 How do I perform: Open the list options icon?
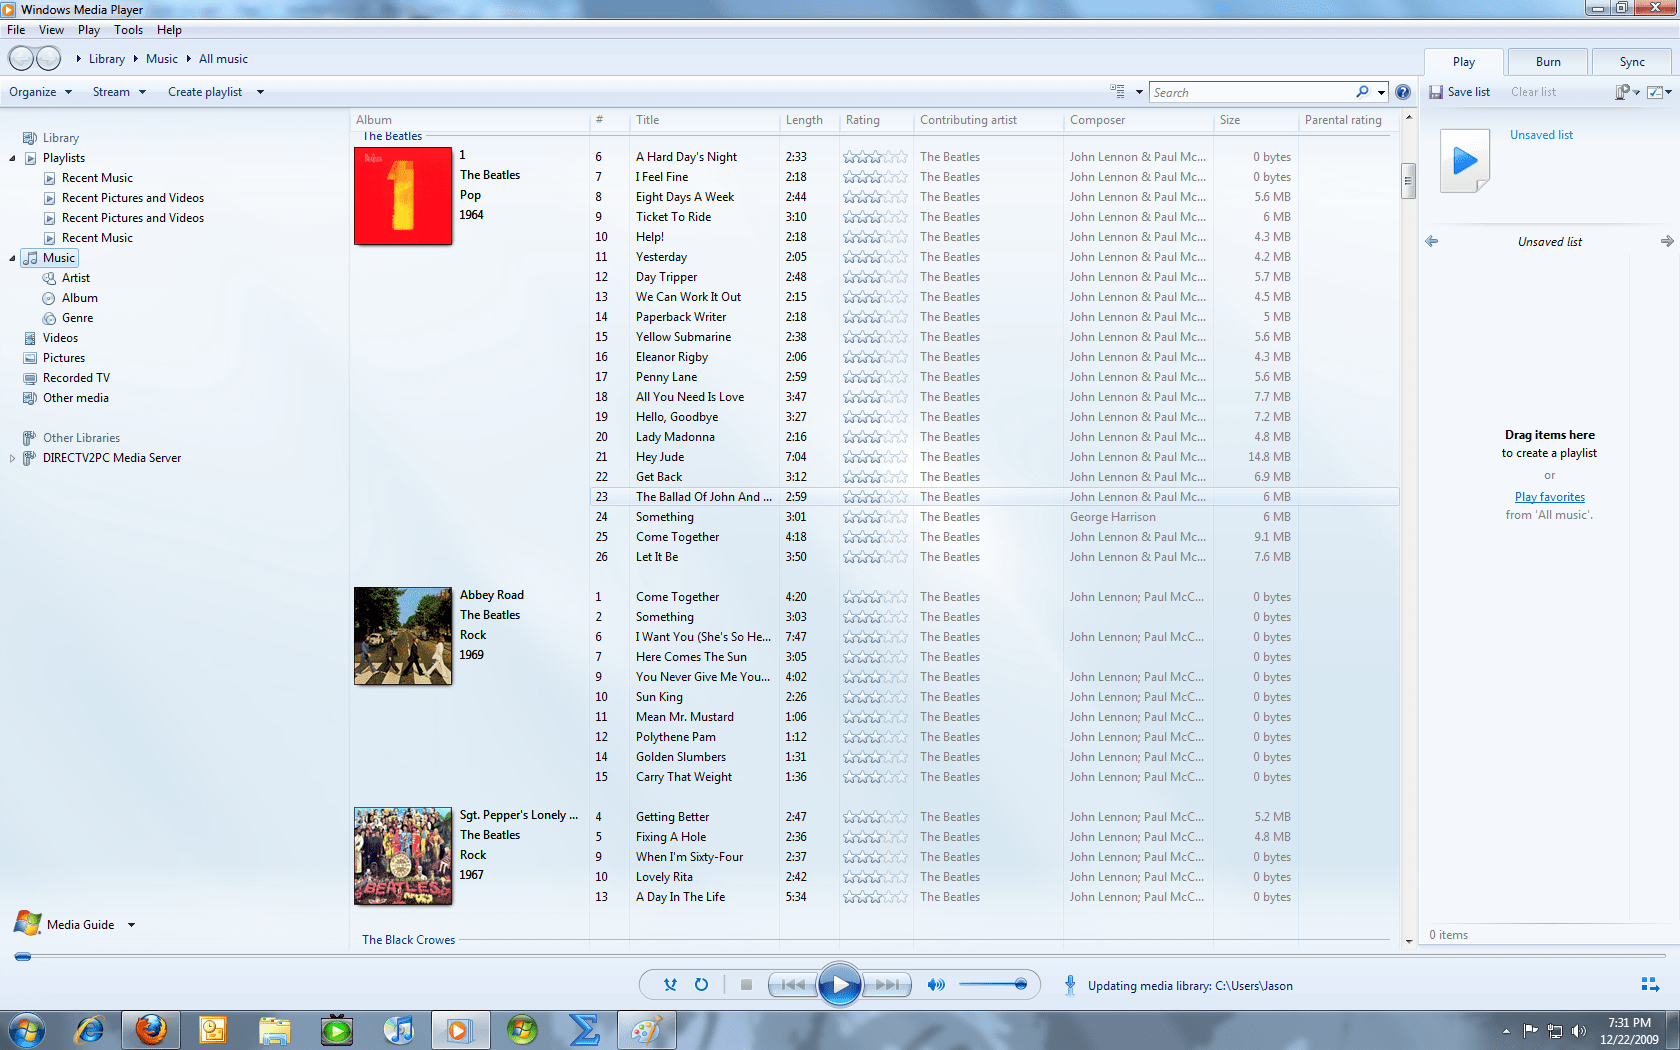[1627, 92]
